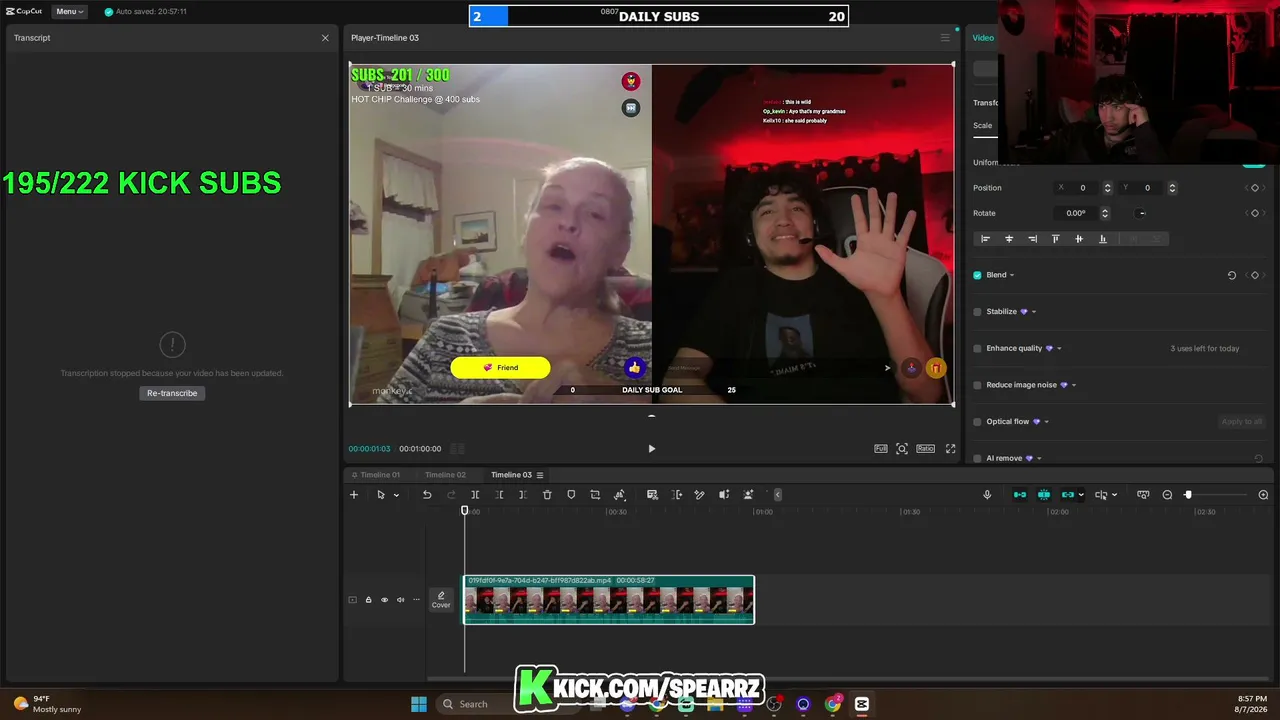Viewport: 1280px width, 720px height.
Task: Align clip to horizontal center icon
Action: [x=1009, y=239]
